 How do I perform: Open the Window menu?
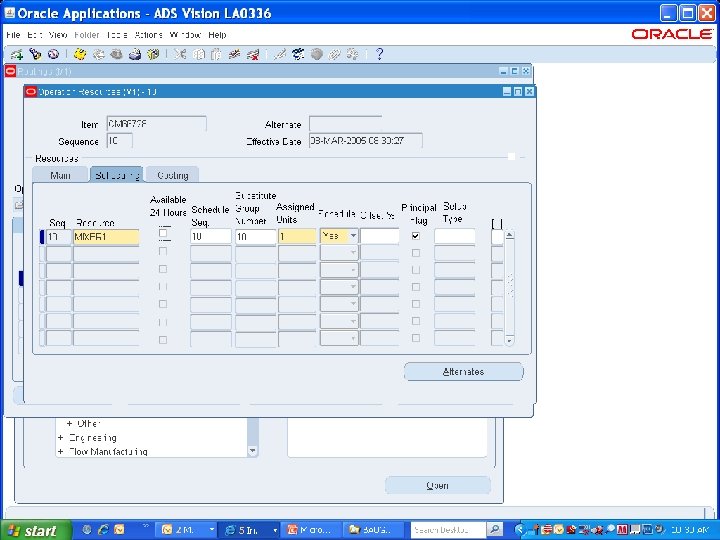[x=185, y=35]
